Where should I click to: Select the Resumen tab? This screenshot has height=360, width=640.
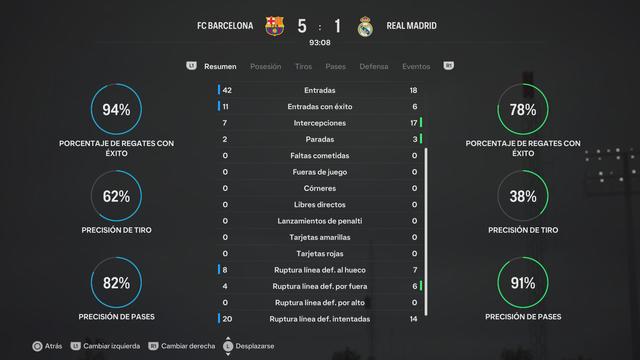220,67
